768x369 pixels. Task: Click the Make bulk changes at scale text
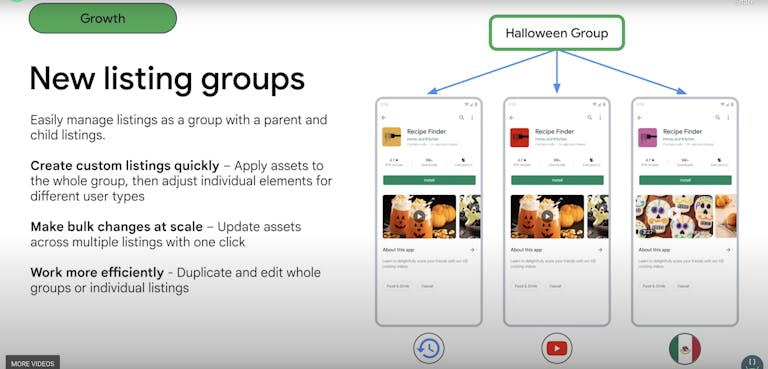[117, 227]
